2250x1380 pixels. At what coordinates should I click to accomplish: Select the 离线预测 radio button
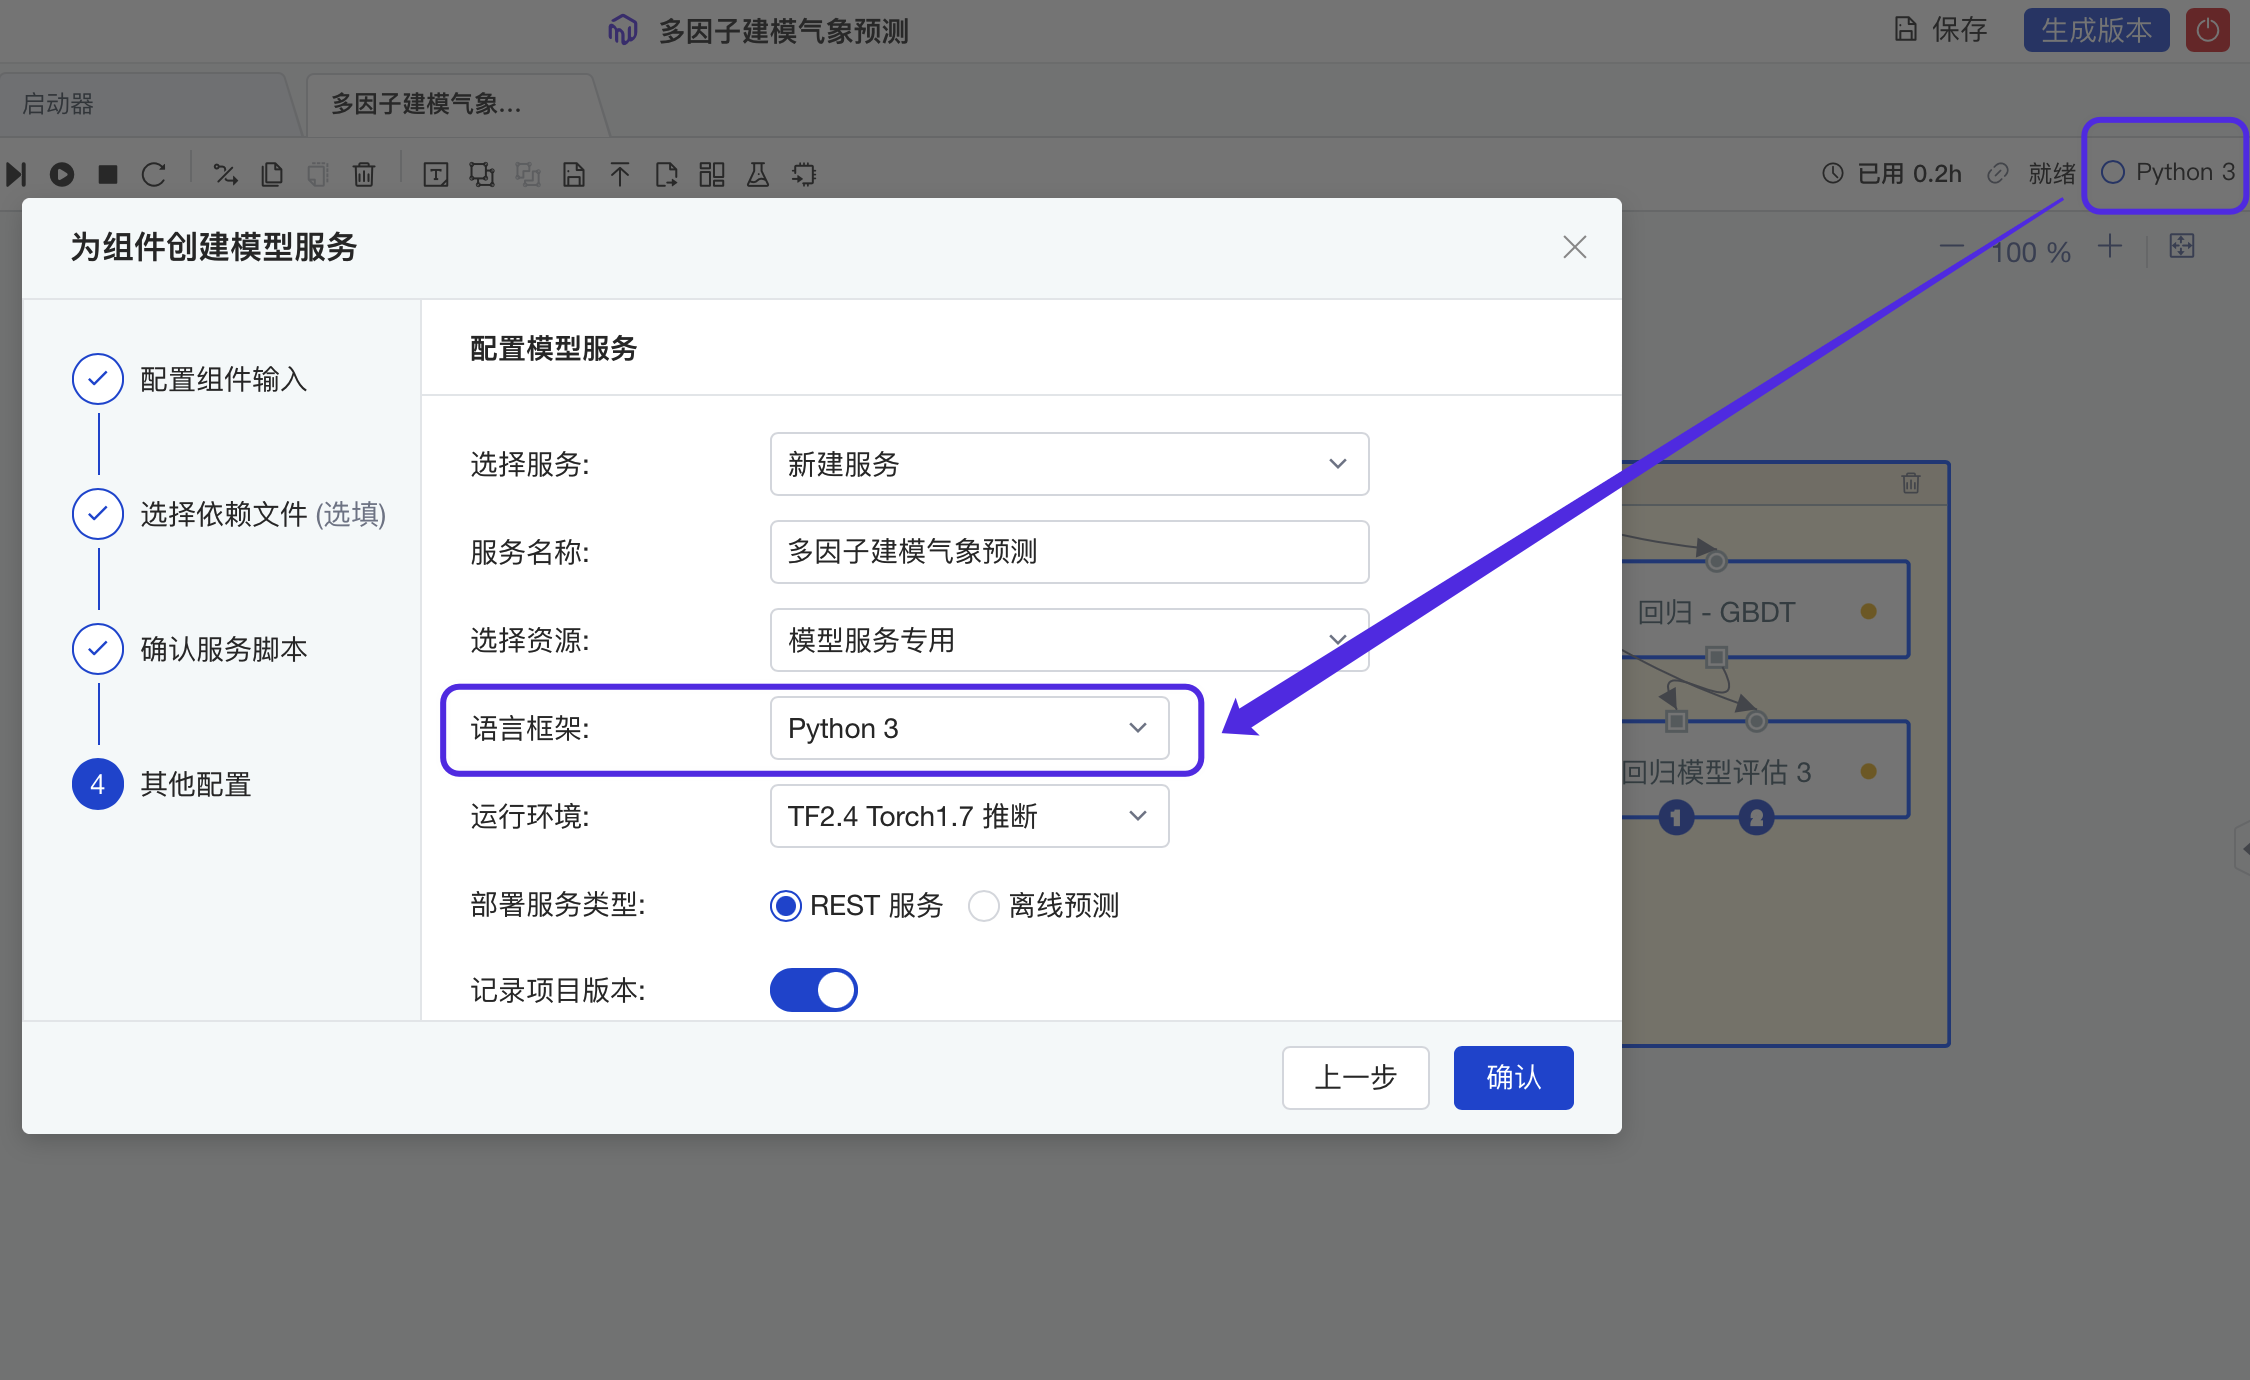pos(984,906)
